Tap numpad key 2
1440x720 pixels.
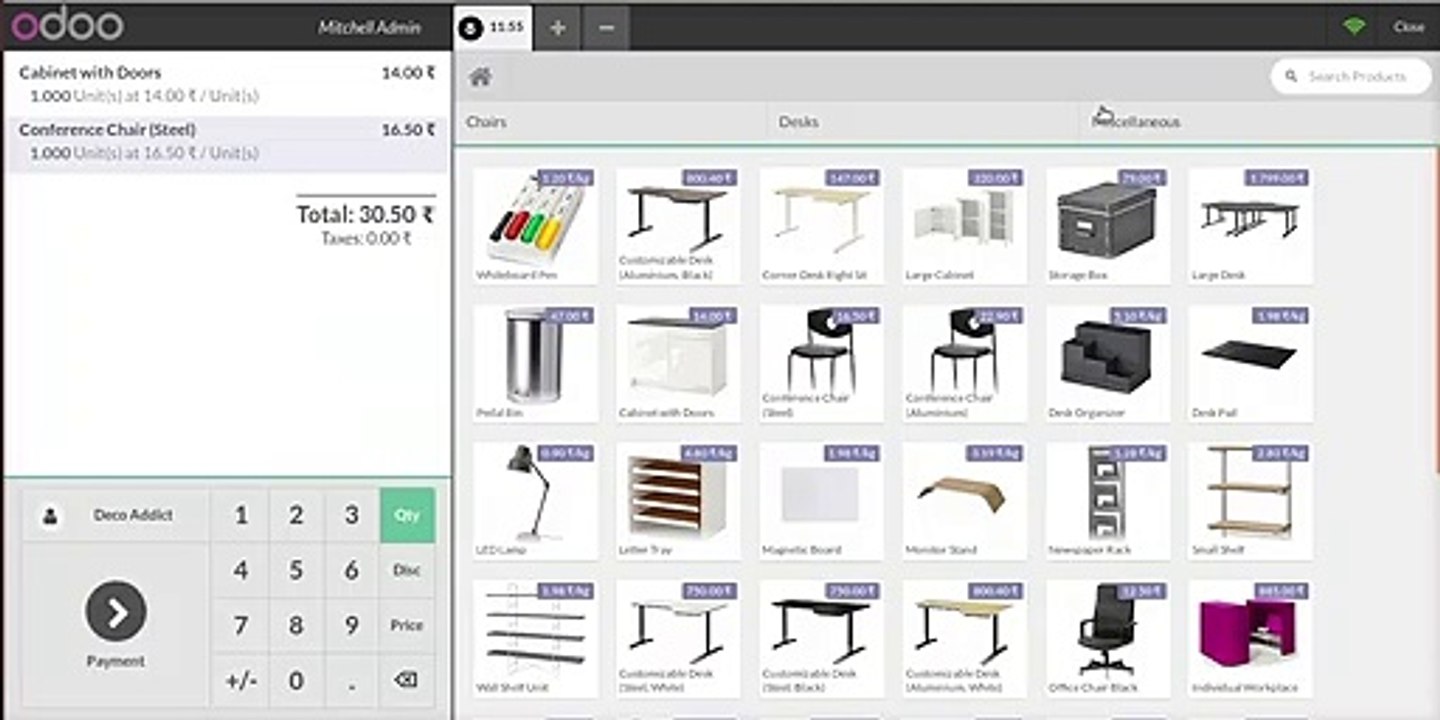(x=296, y=515)
